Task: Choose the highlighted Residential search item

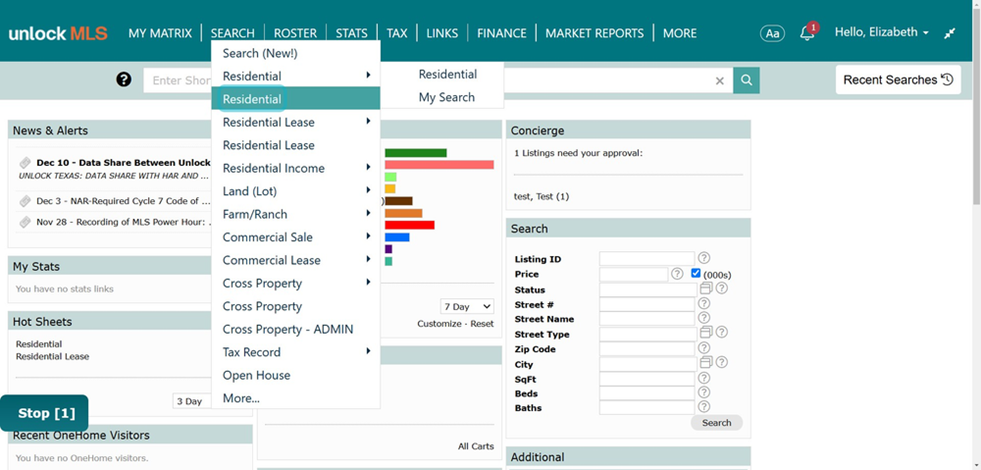Action: coord(295,99)
